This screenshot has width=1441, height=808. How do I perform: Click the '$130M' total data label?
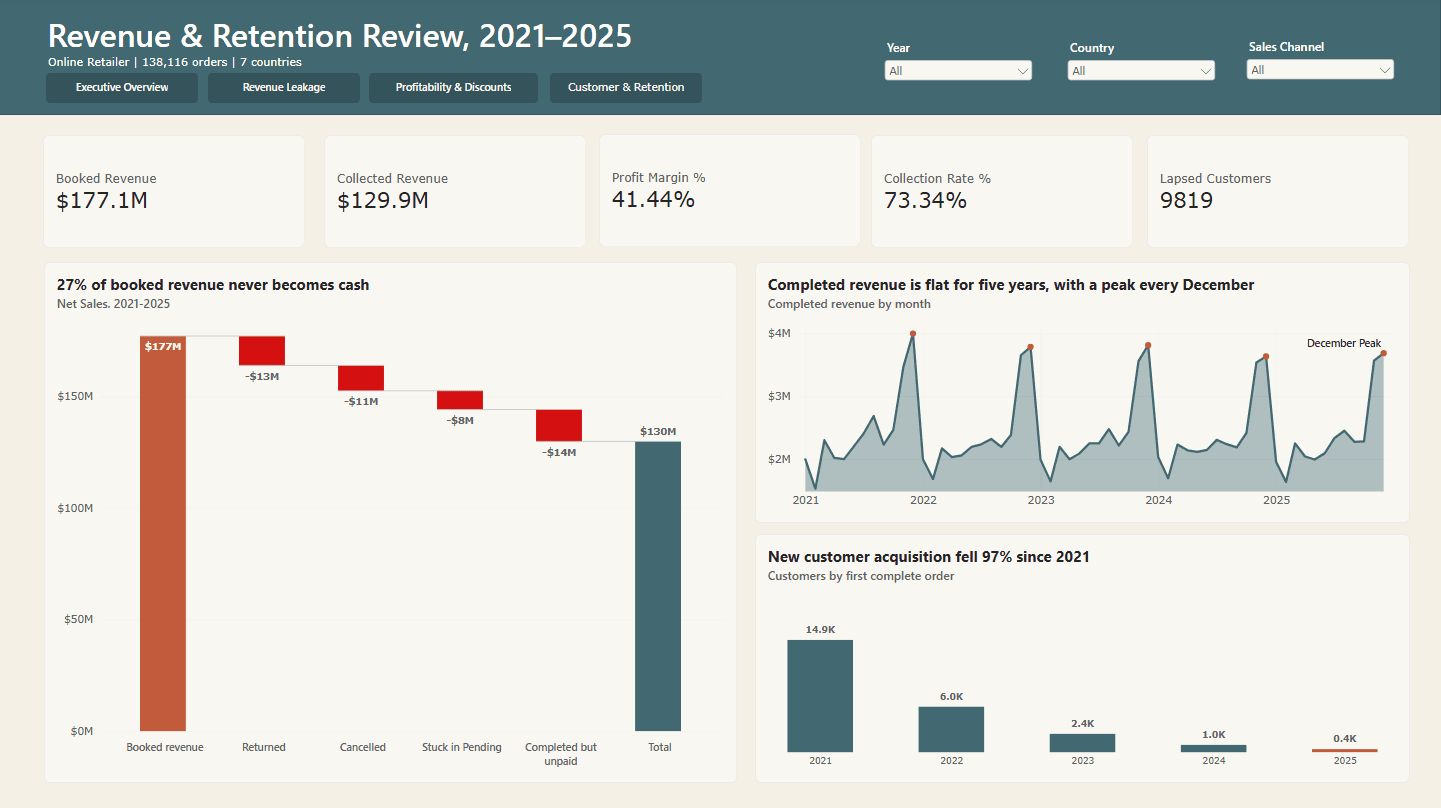(658, 432)
